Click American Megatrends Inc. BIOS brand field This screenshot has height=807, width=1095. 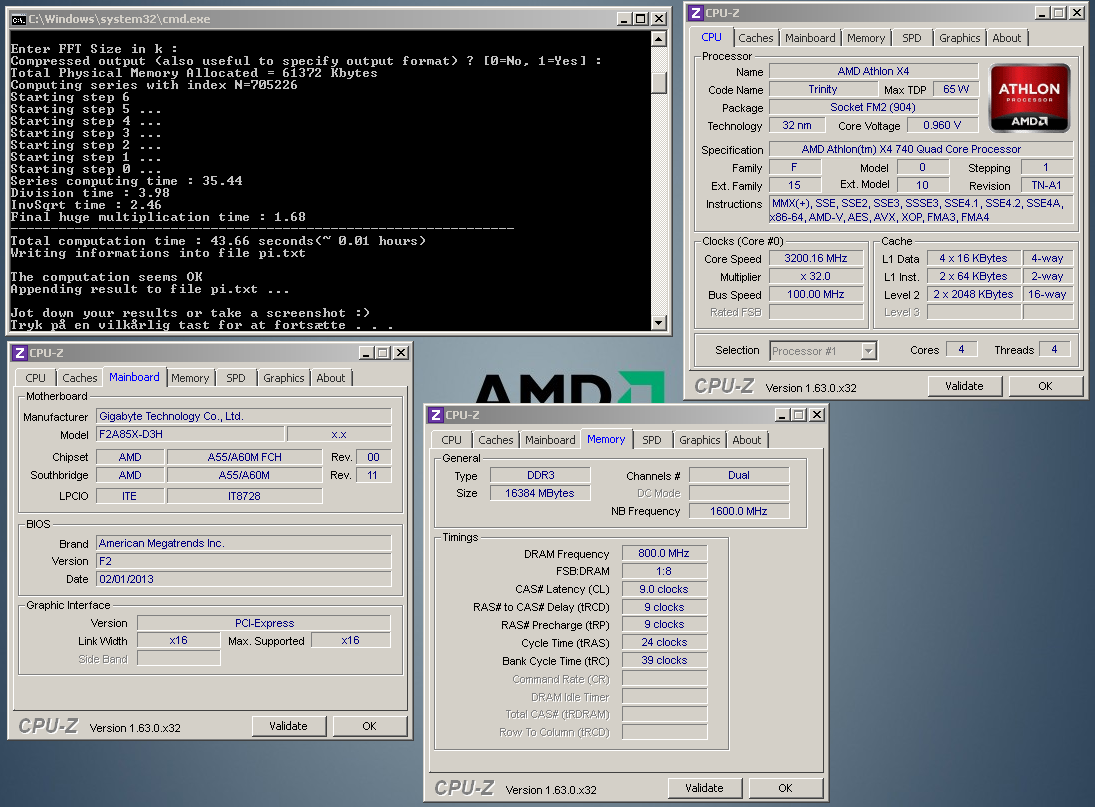[244, 543]
